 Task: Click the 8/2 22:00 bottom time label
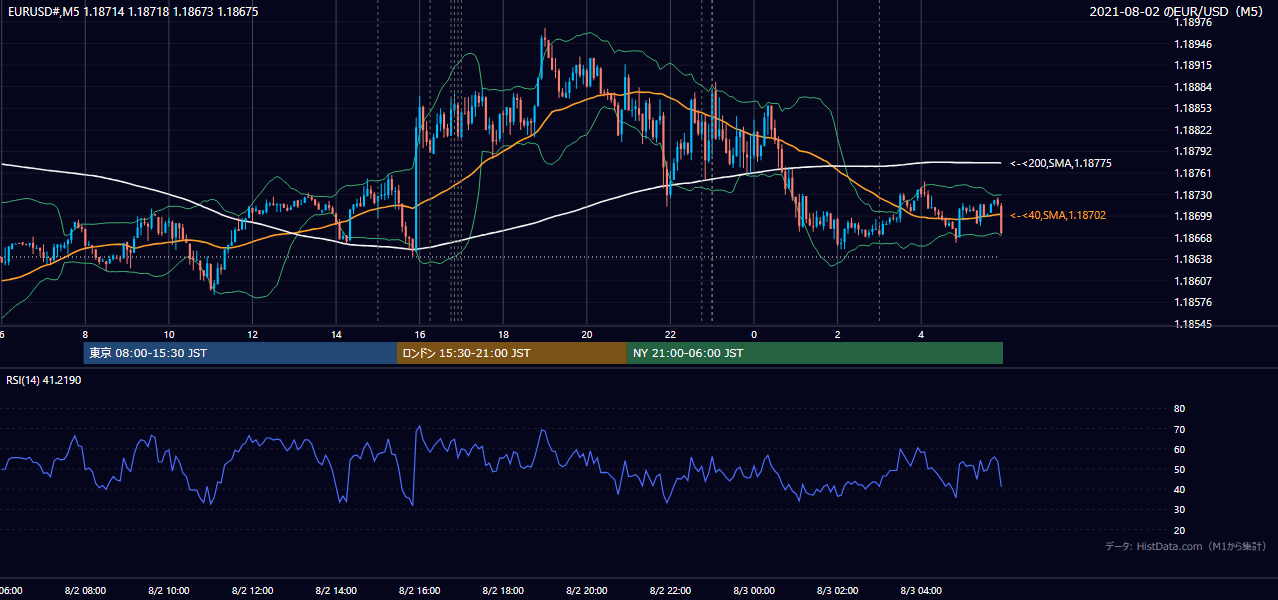[x=670, y=590]
